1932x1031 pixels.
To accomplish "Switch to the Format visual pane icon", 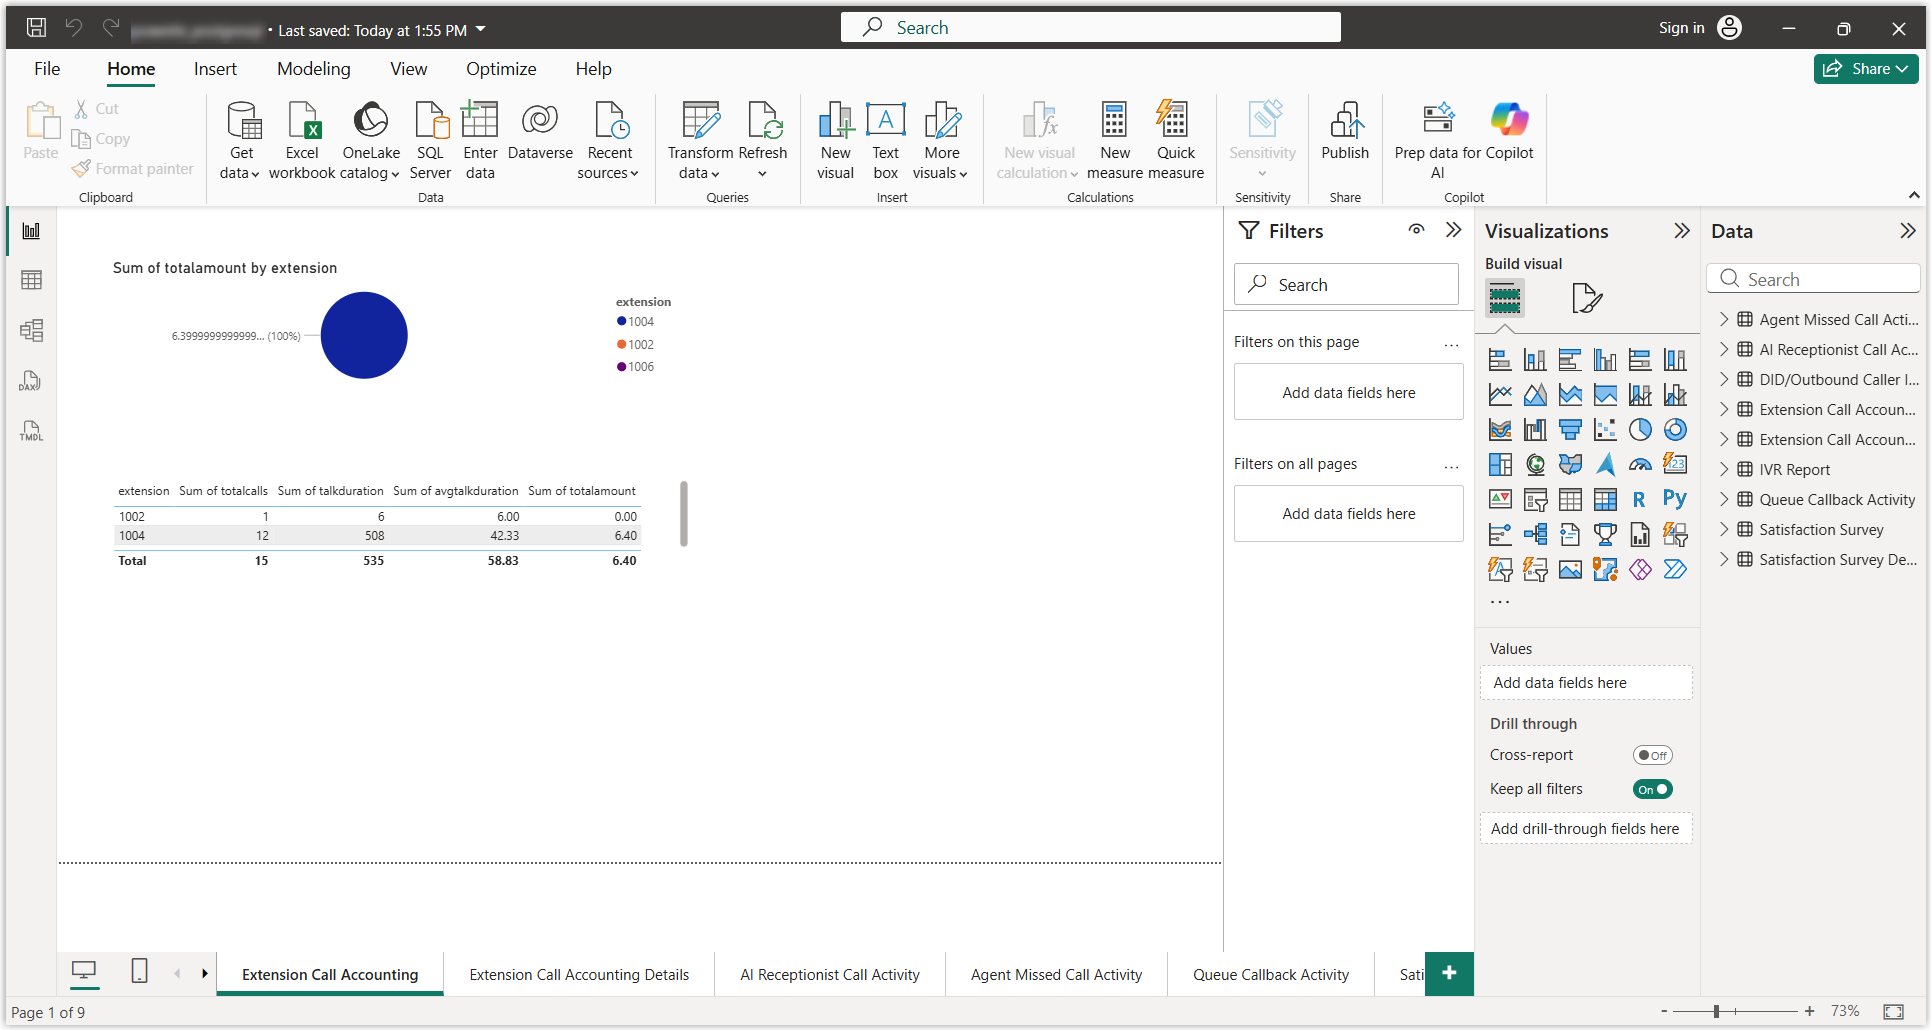I will (x=1587, y=298).
